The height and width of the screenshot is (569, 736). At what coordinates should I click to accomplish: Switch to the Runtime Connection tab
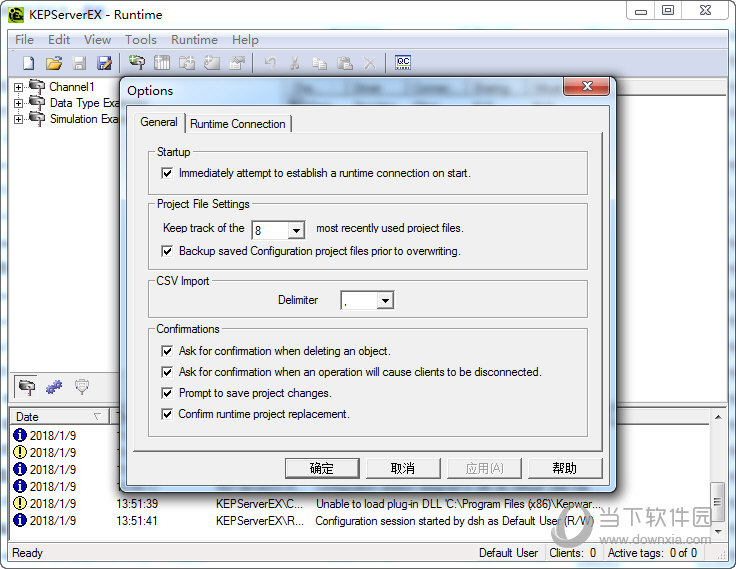(x=238, y=124)
